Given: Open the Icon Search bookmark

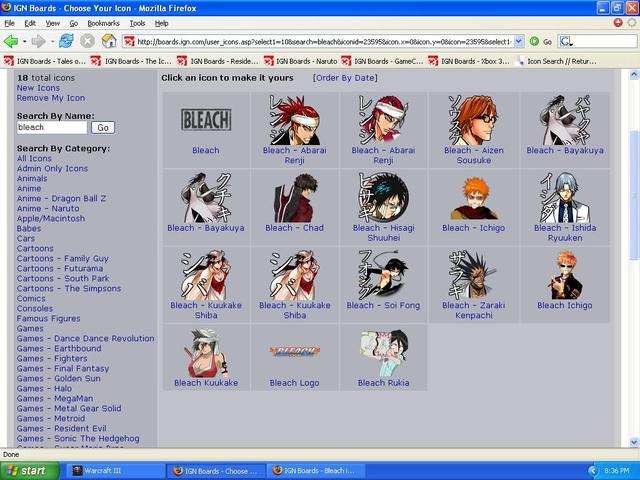Looking at the screenshot, I should (x=556, y=61).
